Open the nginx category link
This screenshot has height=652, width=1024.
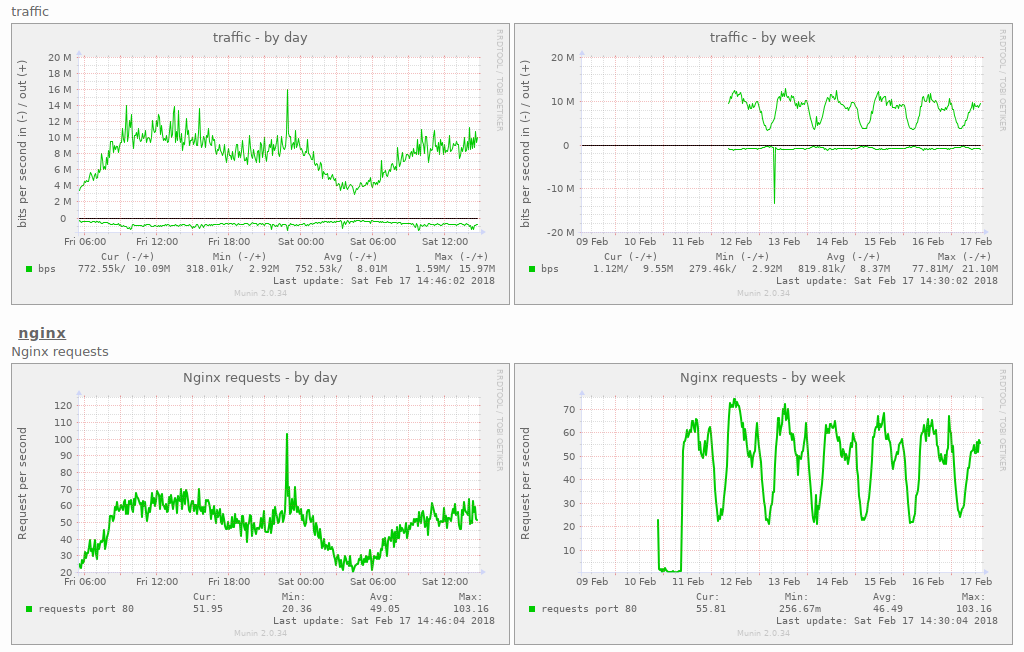click(x=42, y=333)
